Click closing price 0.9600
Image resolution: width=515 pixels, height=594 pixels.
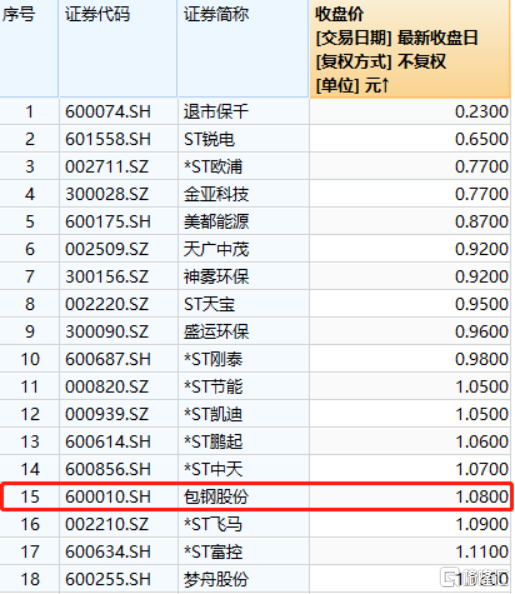pos(481,332)
